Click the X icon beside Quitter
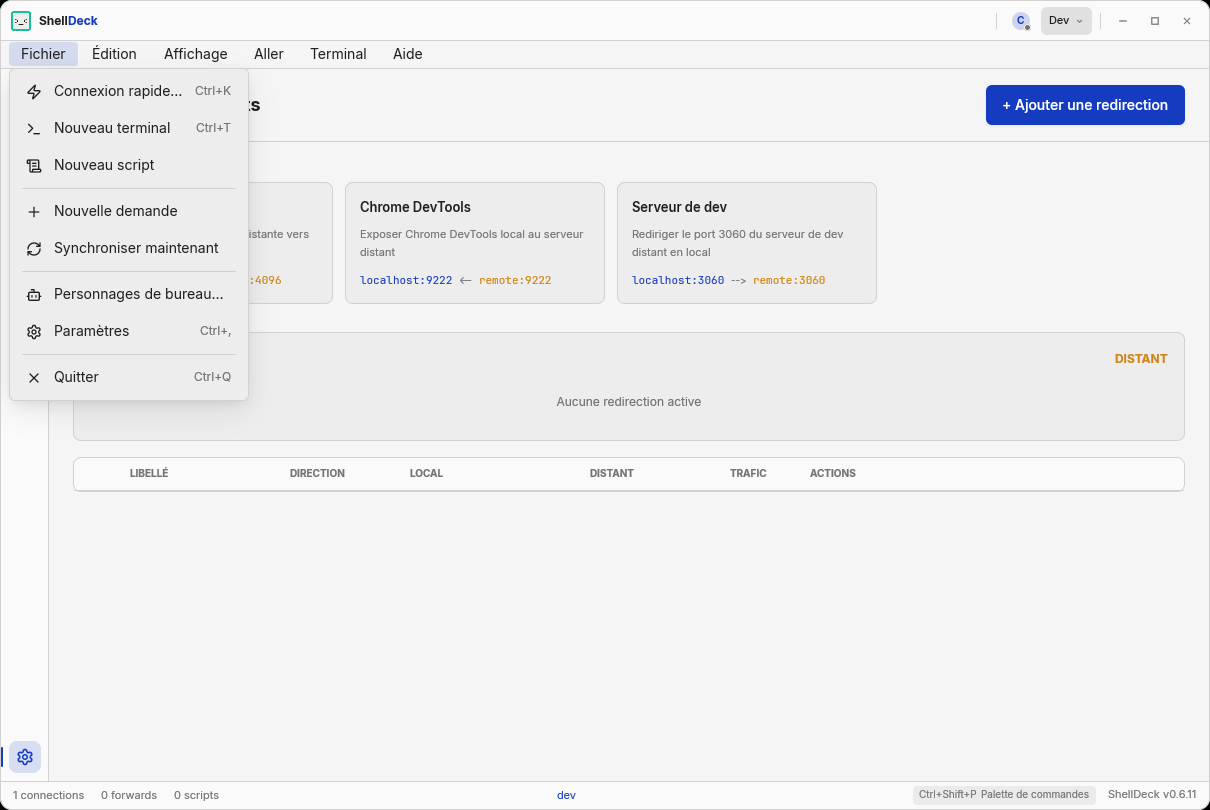The width and height of the screenshot is (1210, 810). click(x=34, y=377)
